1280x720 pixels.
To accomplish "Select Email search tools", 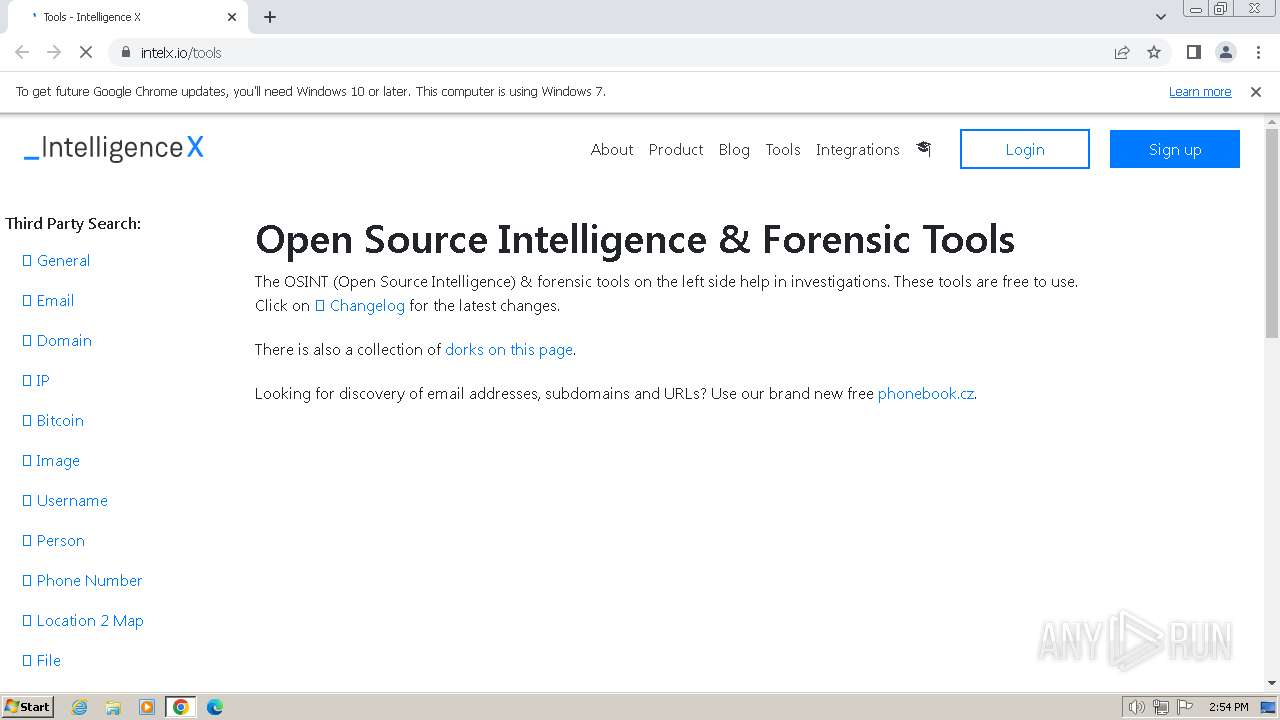I will 48,300.
